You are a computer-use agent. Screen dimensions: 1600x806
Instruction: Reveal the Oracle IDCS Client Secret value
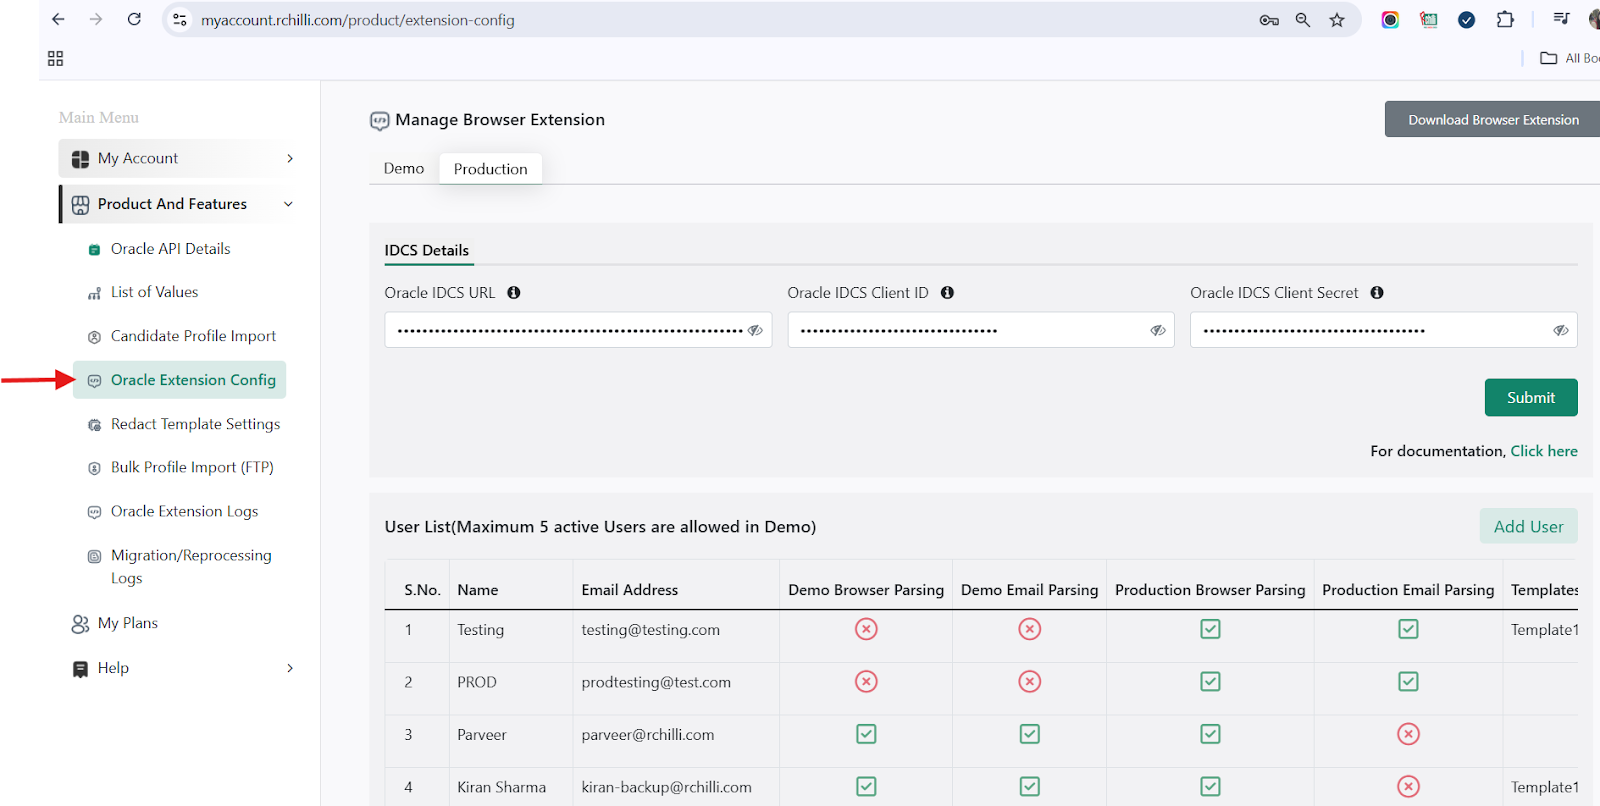tap(1561, 330)
